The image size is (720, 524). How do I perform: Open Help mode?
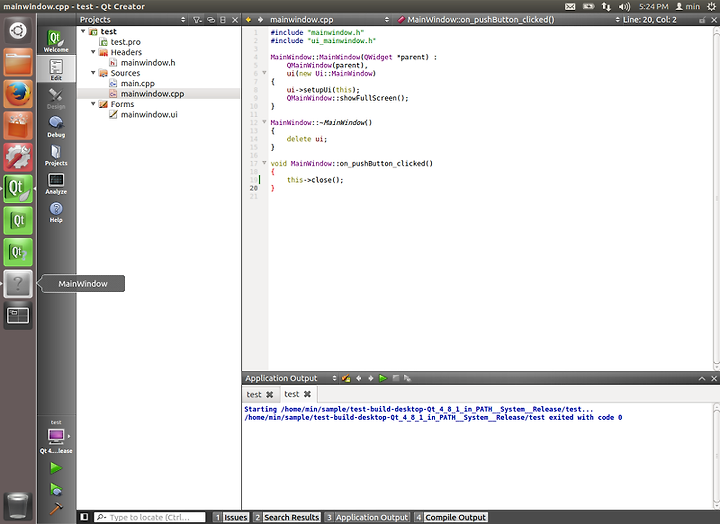click(56, 212)
